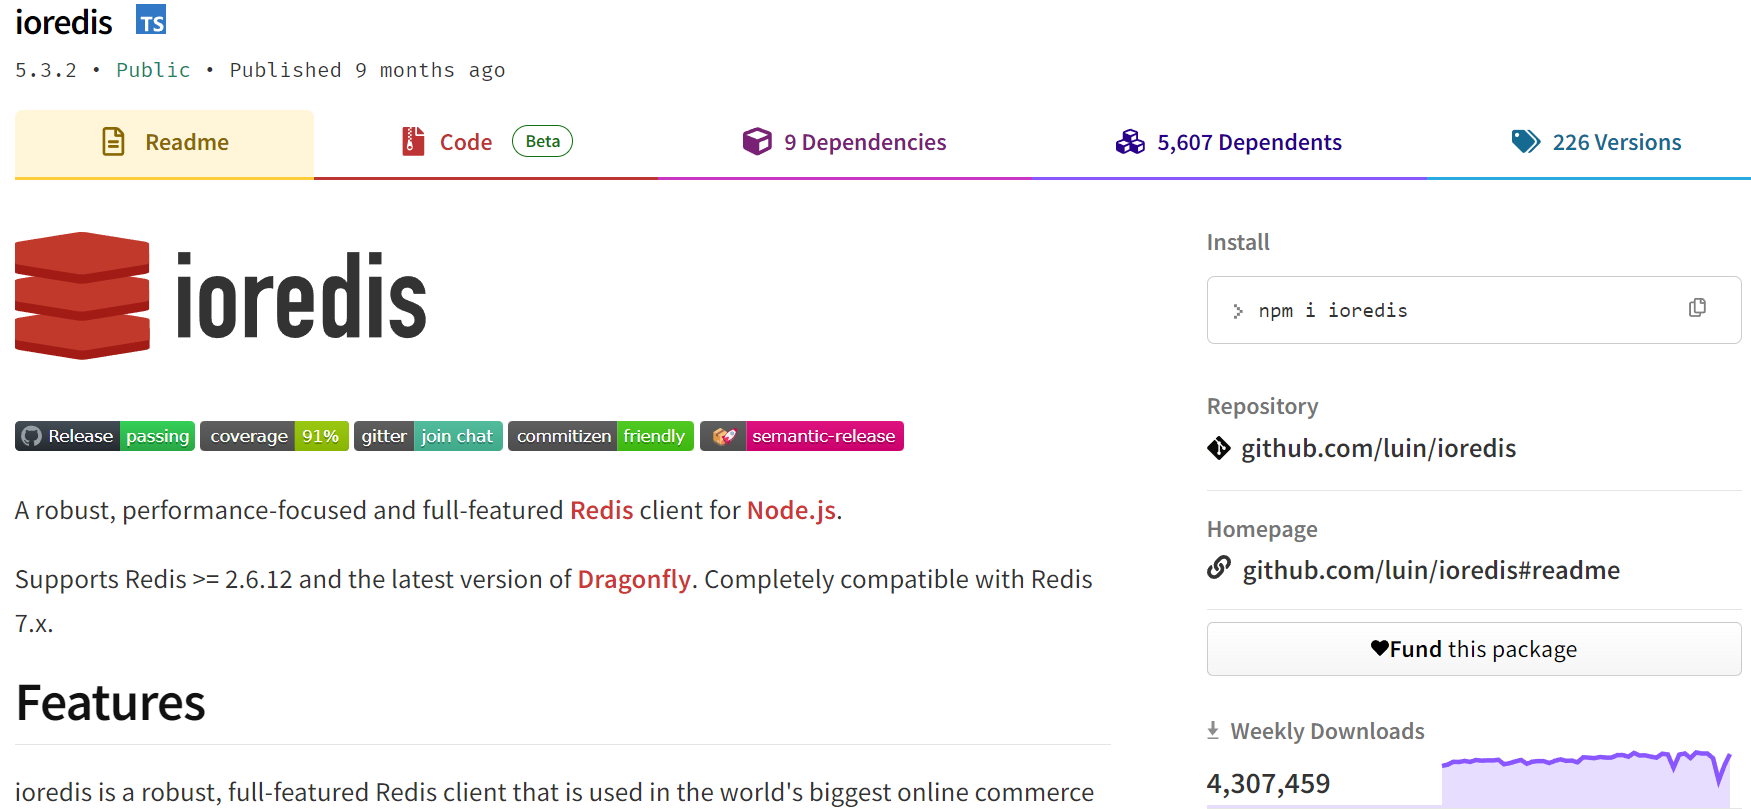1751x809 pixels.
Task: Follow the Dragonfly link
Action: pyautogui.click(x=634, y=579)
